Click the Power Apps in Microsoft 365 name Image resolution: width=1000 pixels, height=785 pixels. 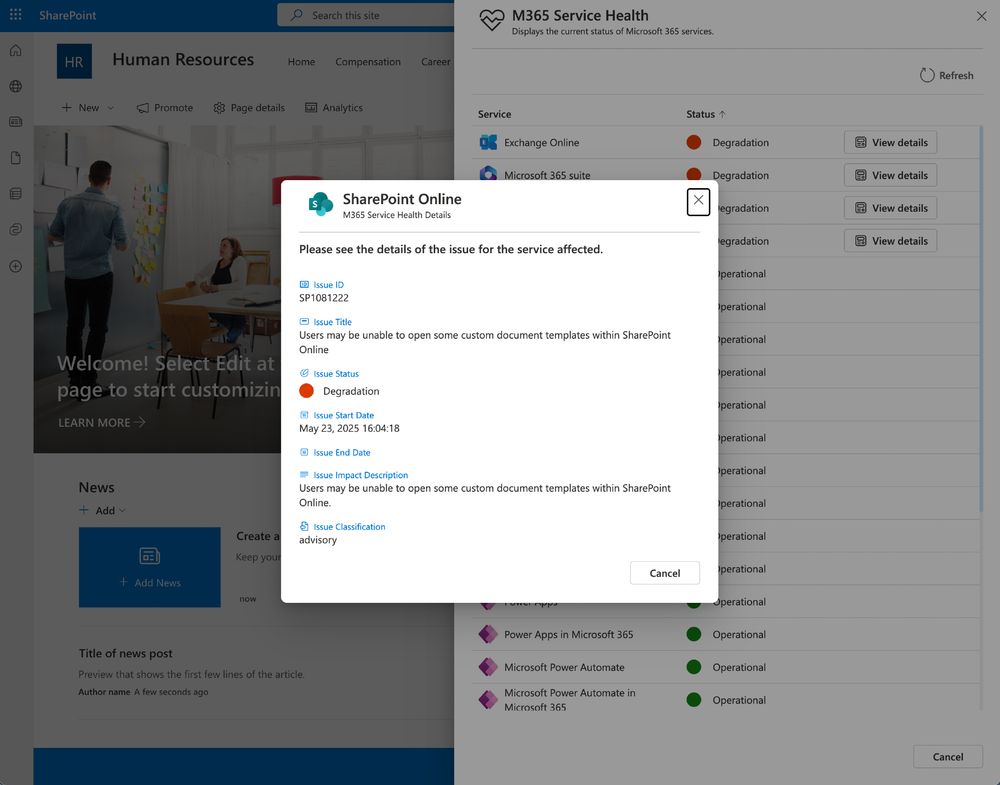[x=569, y=635]
